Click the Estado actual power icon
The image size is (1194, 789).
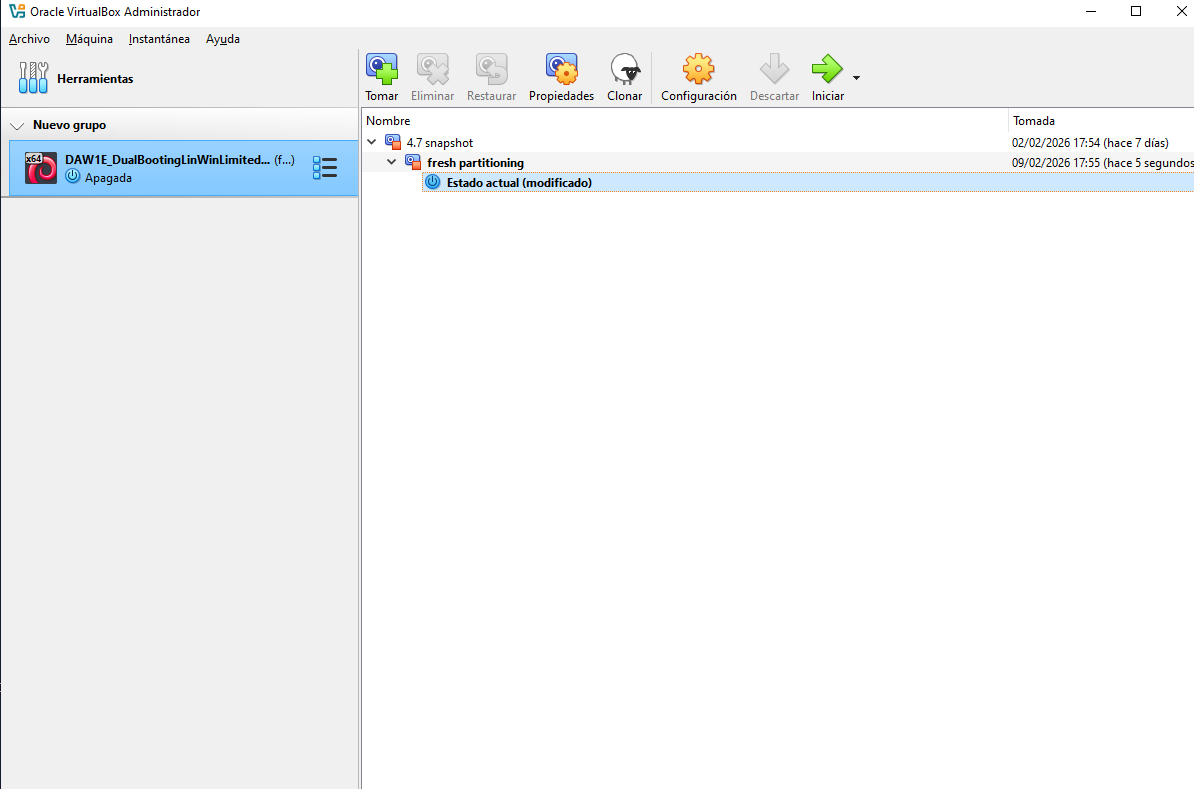coord(433,182)
